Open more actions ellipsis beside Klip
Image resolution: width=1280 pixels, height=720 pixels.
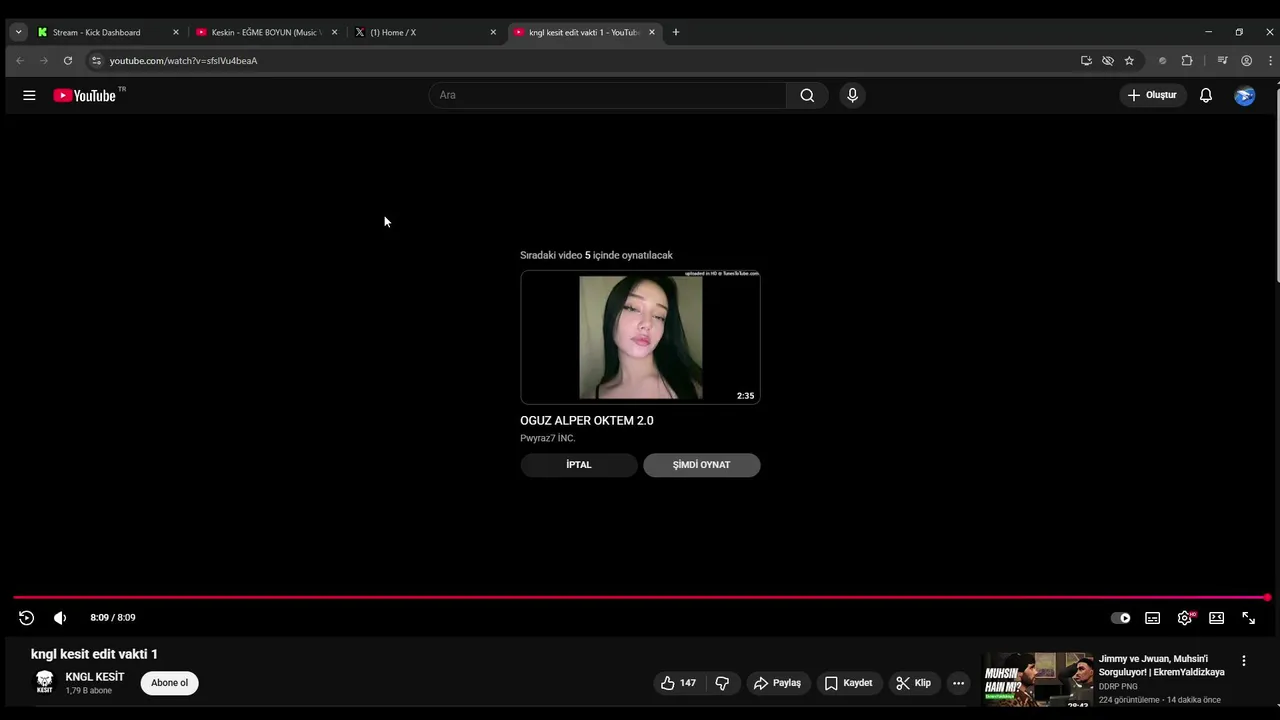pyautogui.click(x=958, y=683)
